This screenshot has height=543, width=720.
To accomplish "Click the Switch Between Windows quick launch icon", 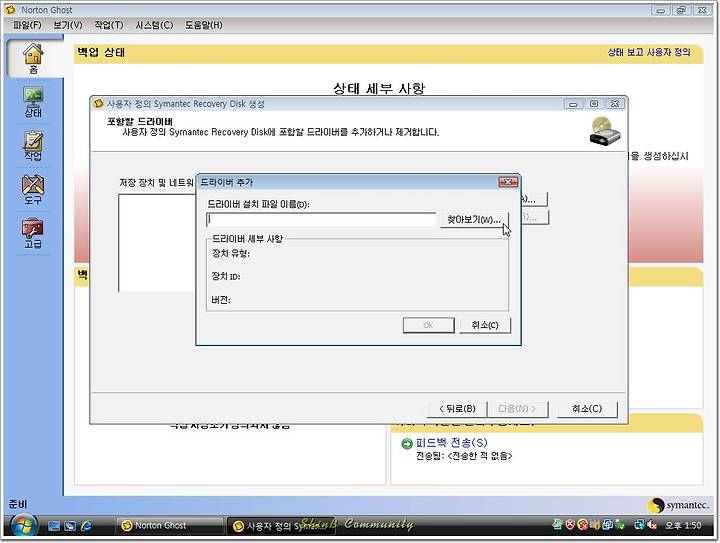I will tap(70, 526).
